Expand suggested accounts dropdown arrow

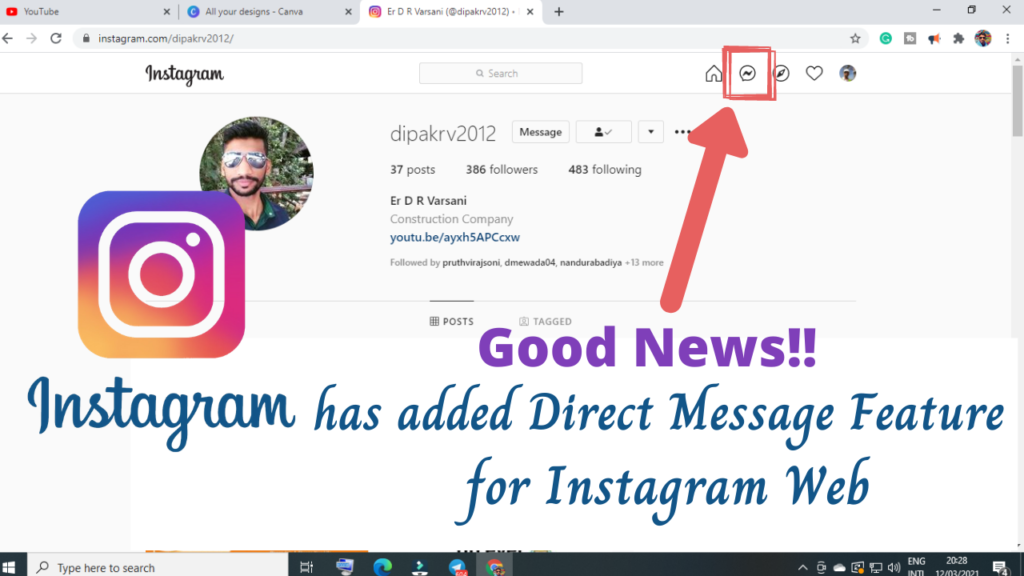(650, 132)
